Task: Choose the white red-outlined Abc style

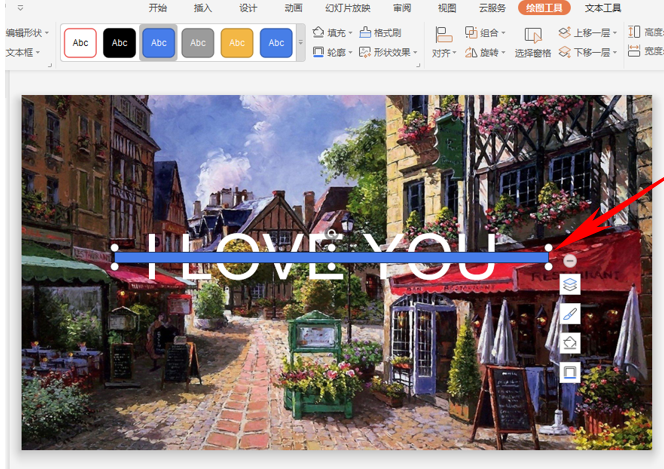Action: (x=80, y=43)
